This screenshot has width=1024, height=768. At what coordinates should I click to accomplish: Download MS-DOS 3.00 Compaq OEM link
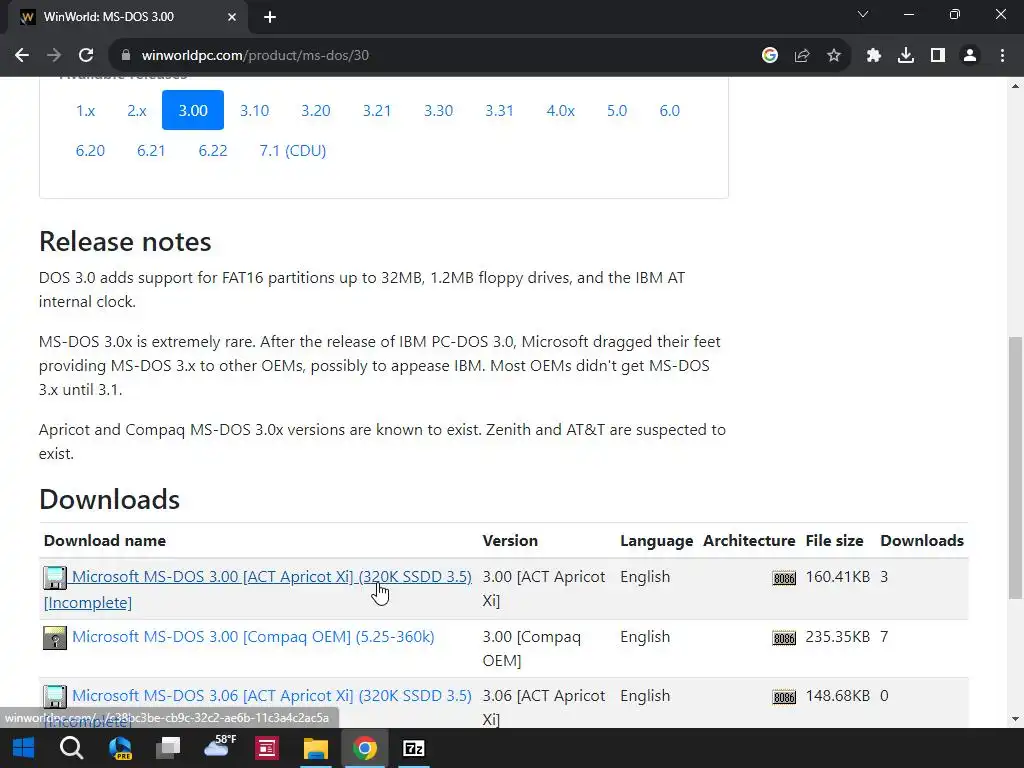coord(253,637)
